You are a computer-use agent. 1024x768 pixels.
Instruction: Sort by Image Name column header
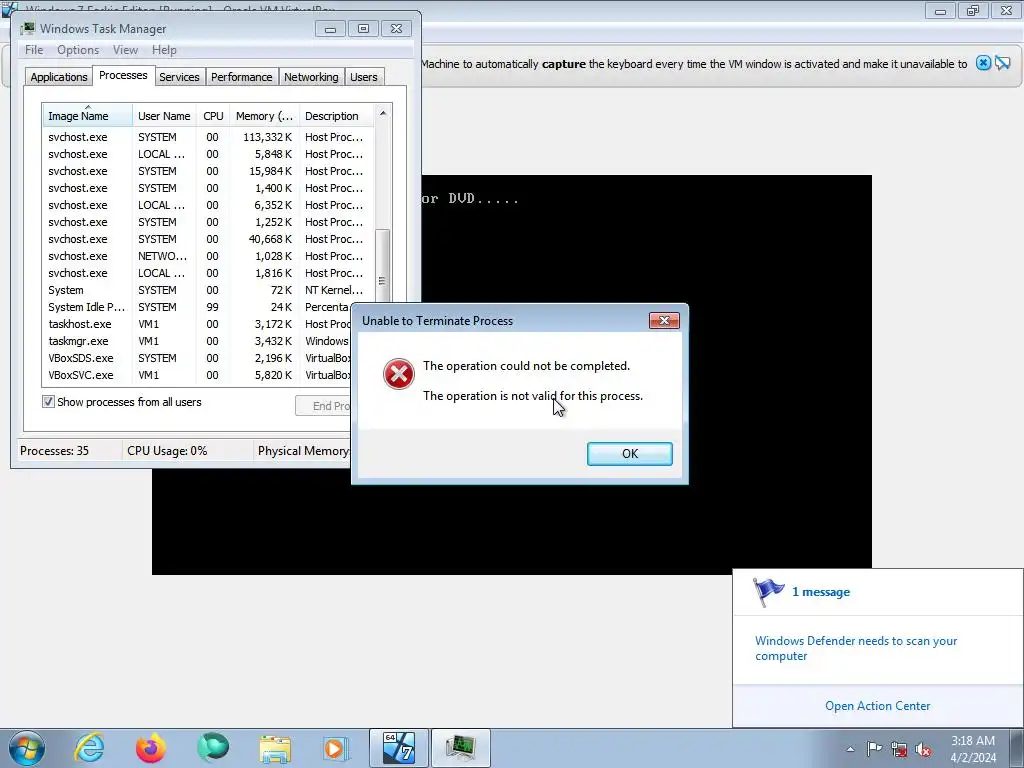[x=88, y=116]
